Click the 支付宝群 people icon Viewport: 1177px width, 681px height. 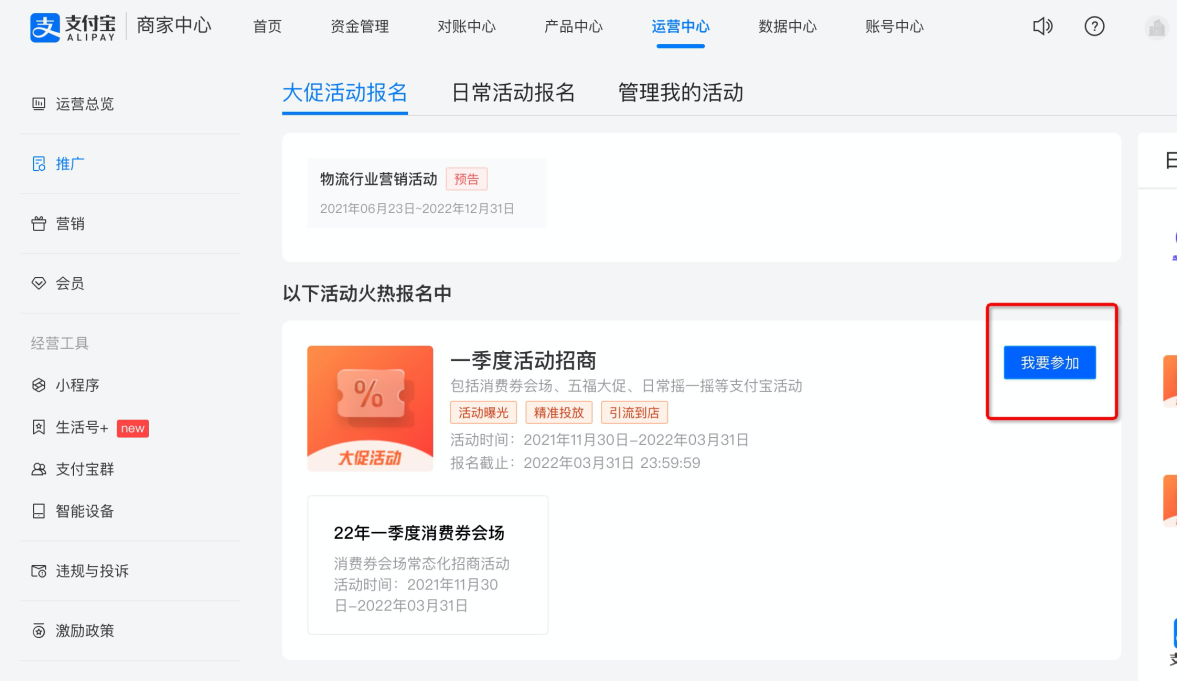38,469
